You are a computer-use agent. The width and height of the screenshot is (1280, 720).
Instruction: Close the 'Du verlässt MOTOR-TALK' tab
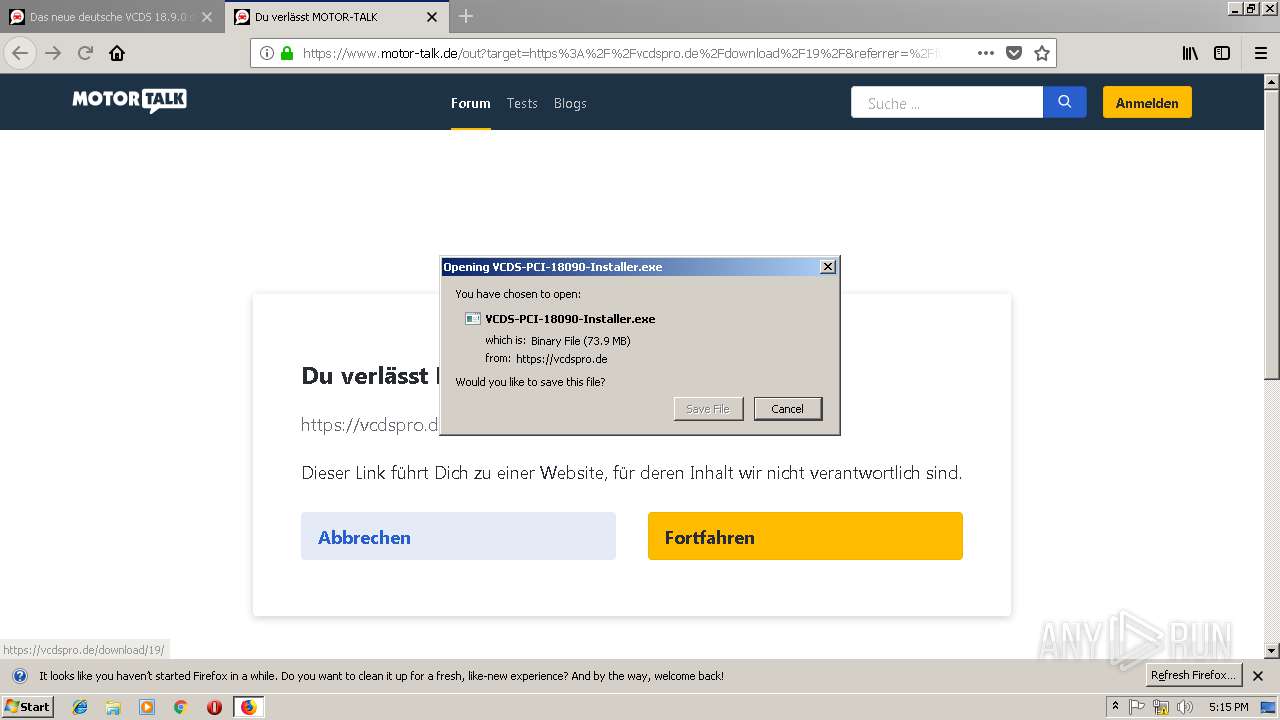[432, 17]
